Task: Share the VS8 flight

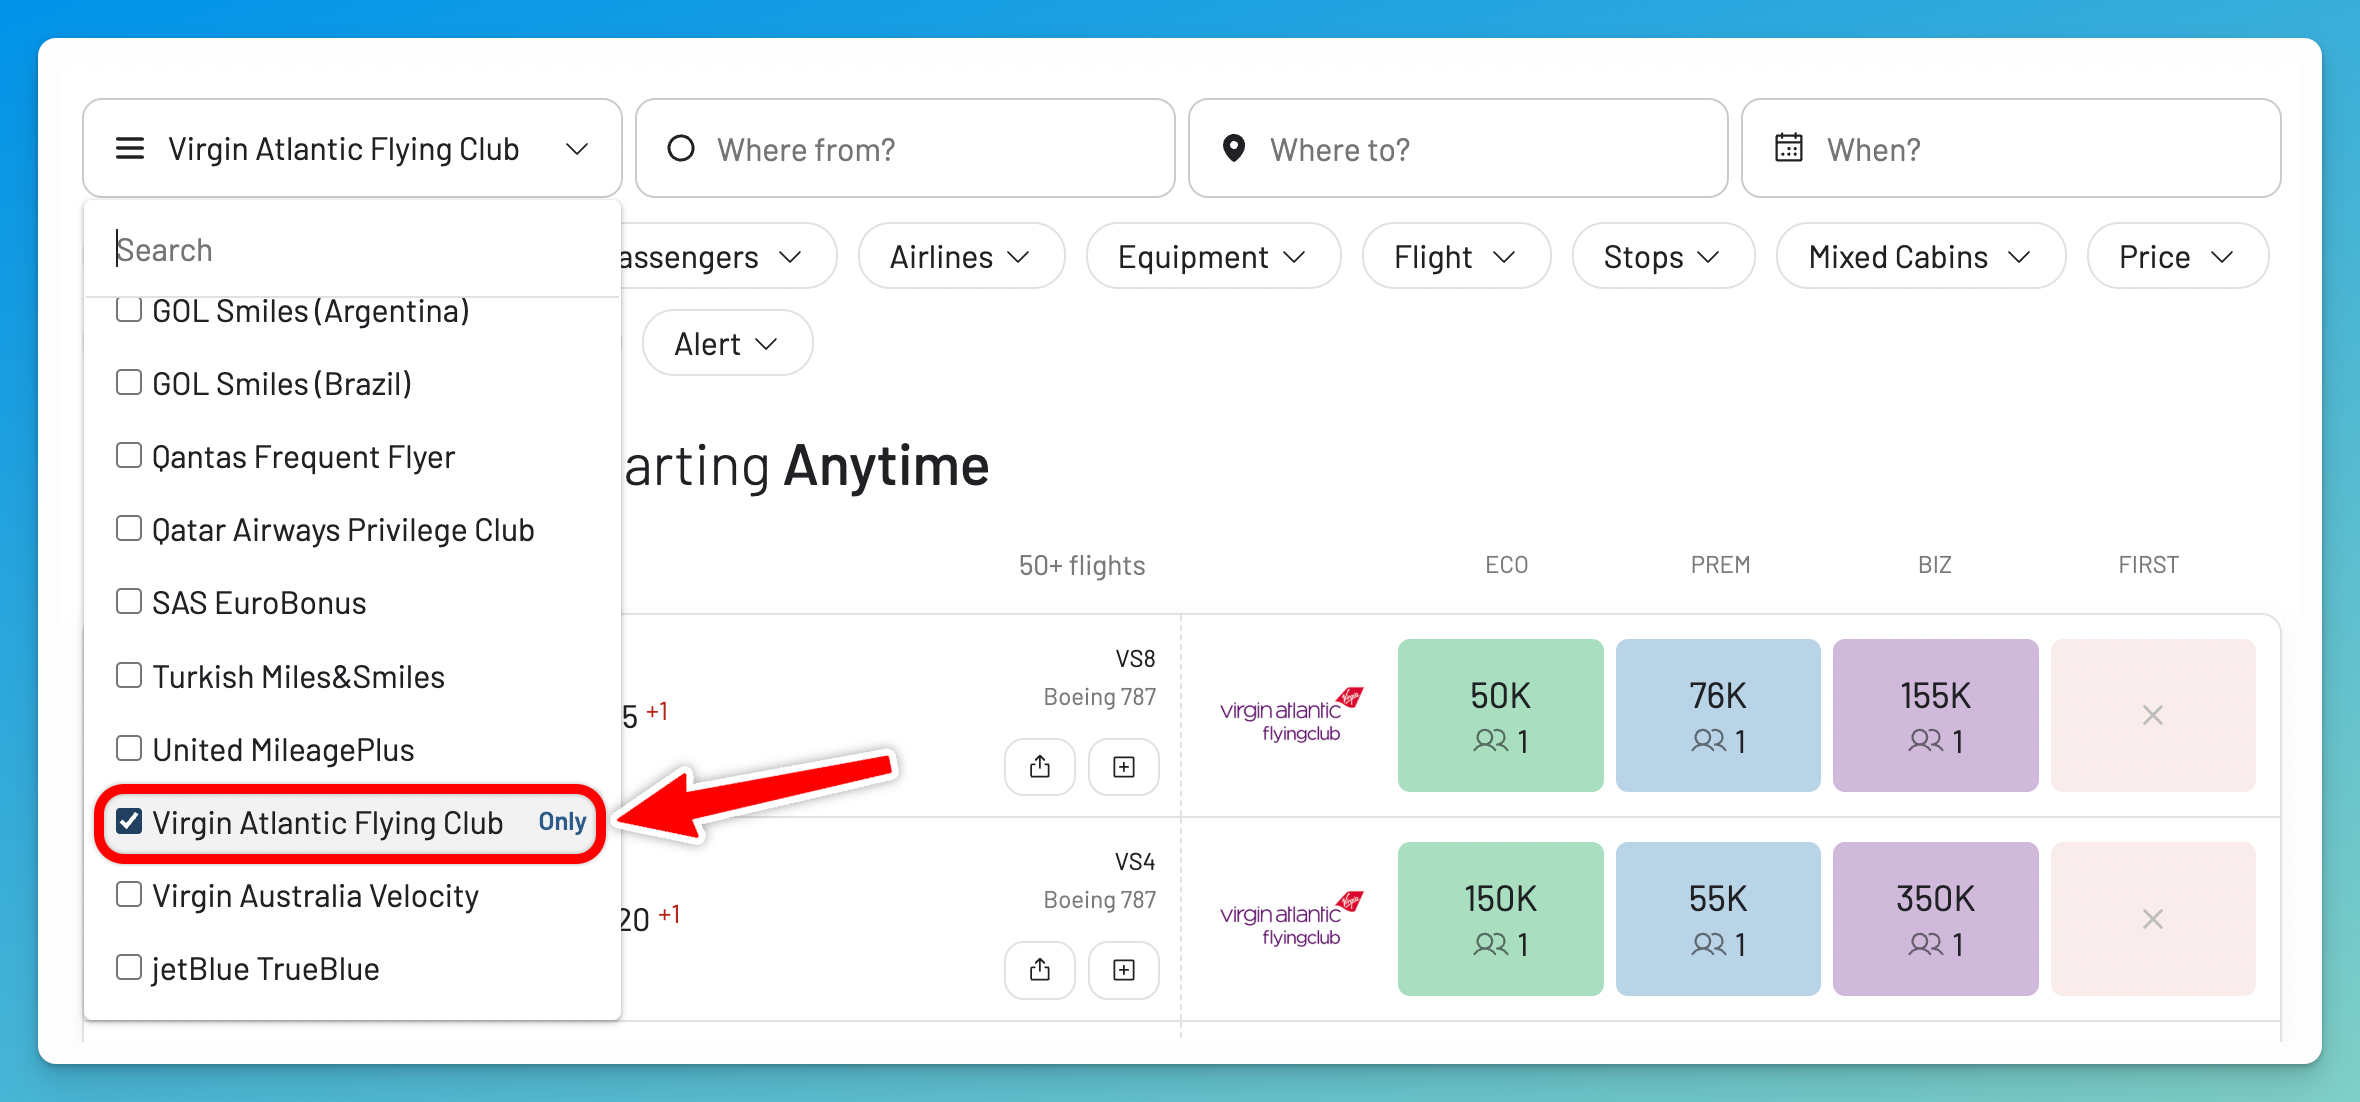Action: click(1040, 767)
